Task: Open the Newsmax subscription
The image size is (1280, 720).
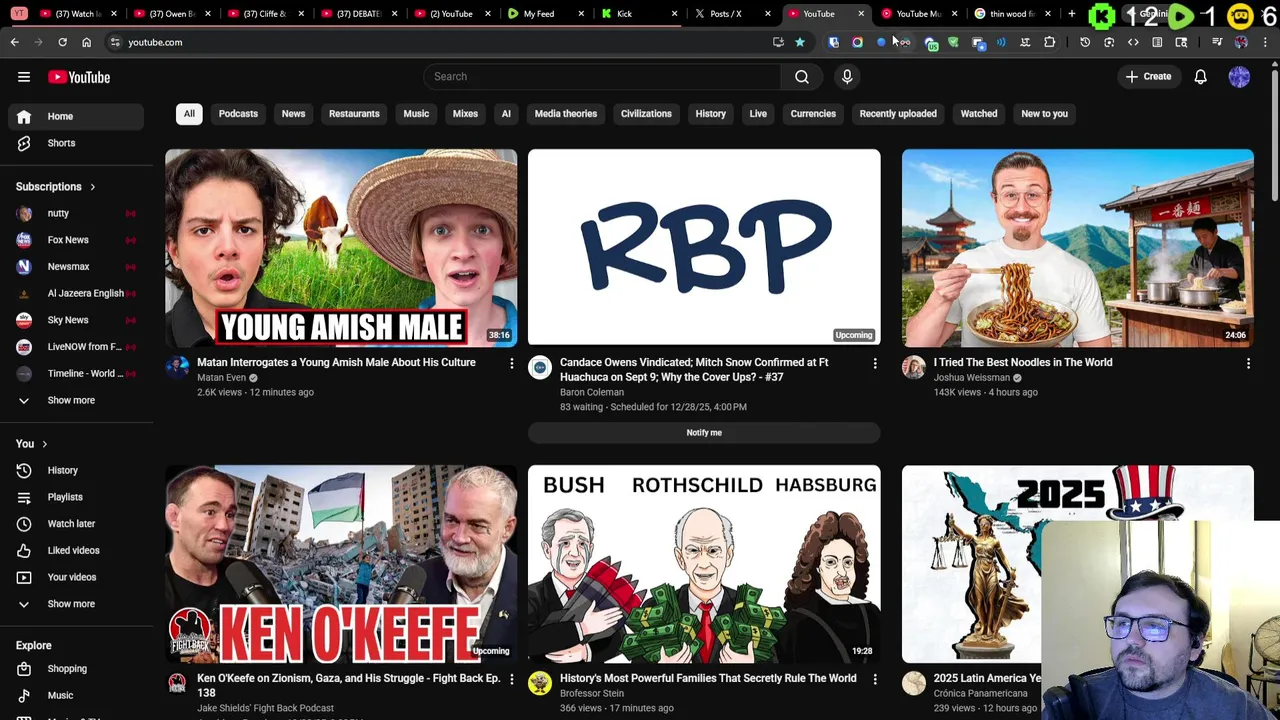Action: (76, 267)
